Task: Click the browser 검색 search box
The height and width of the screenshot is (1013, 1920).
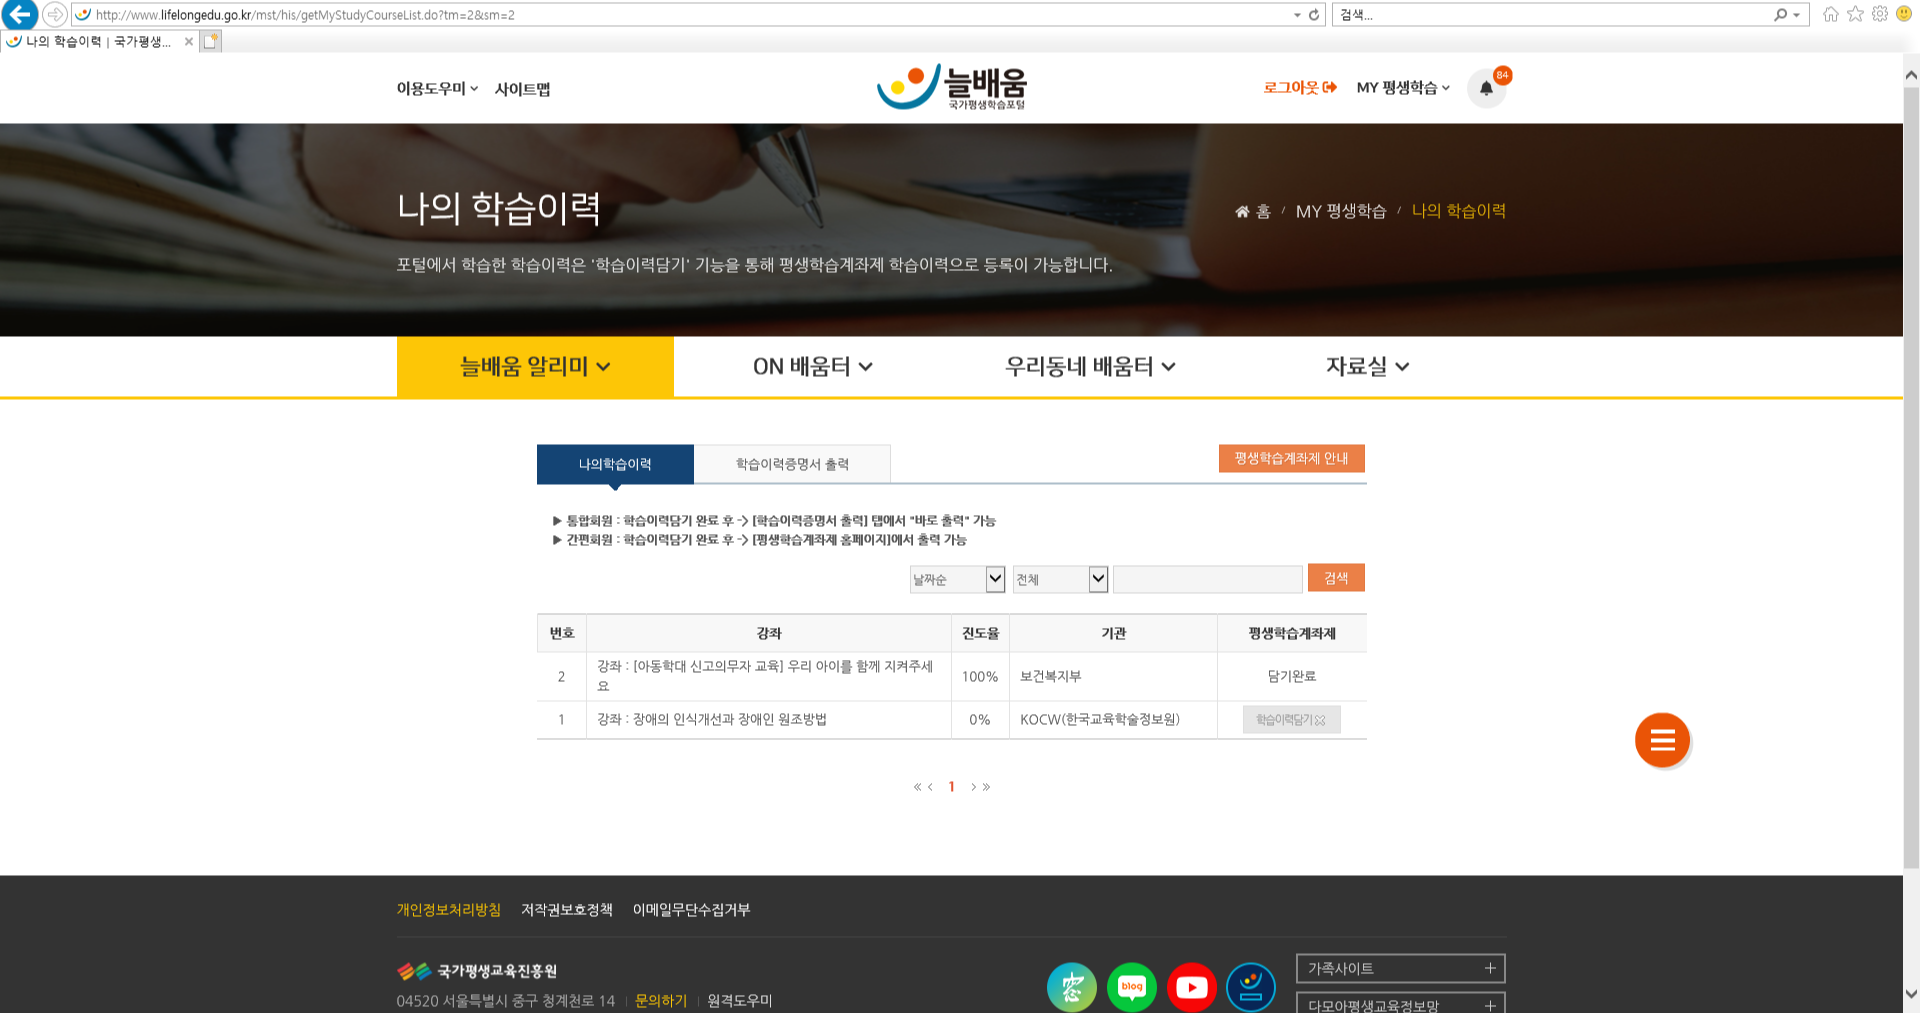Action: [1550, 15]
